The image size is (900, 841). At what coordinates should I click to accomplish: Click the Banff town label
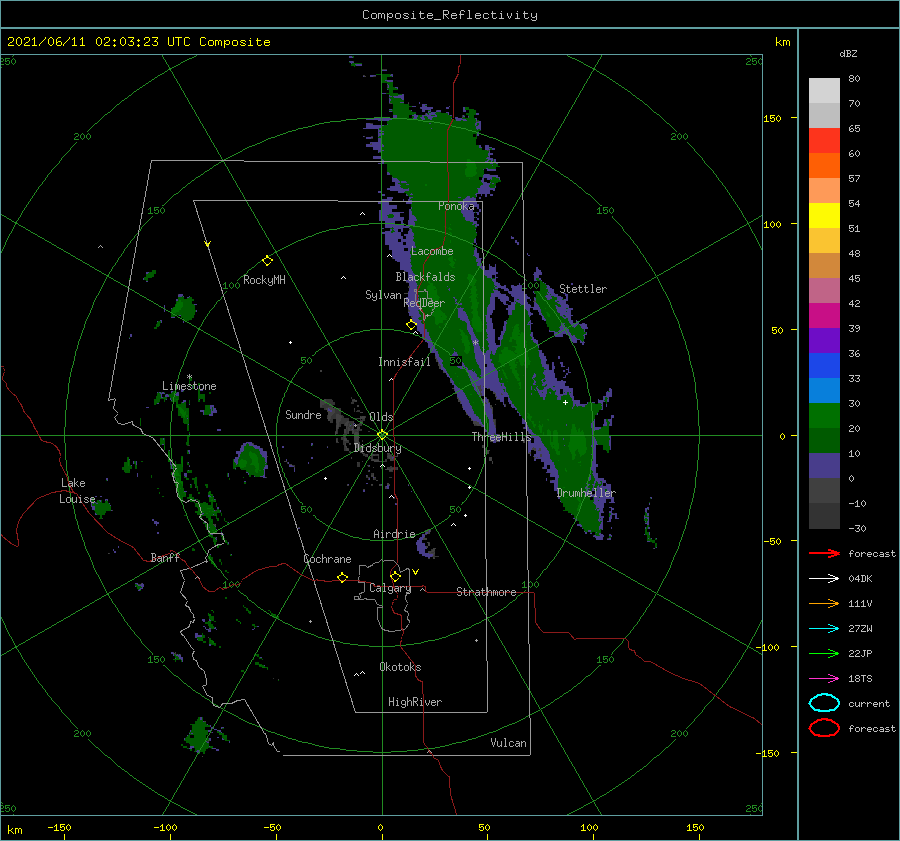(165, 558)
